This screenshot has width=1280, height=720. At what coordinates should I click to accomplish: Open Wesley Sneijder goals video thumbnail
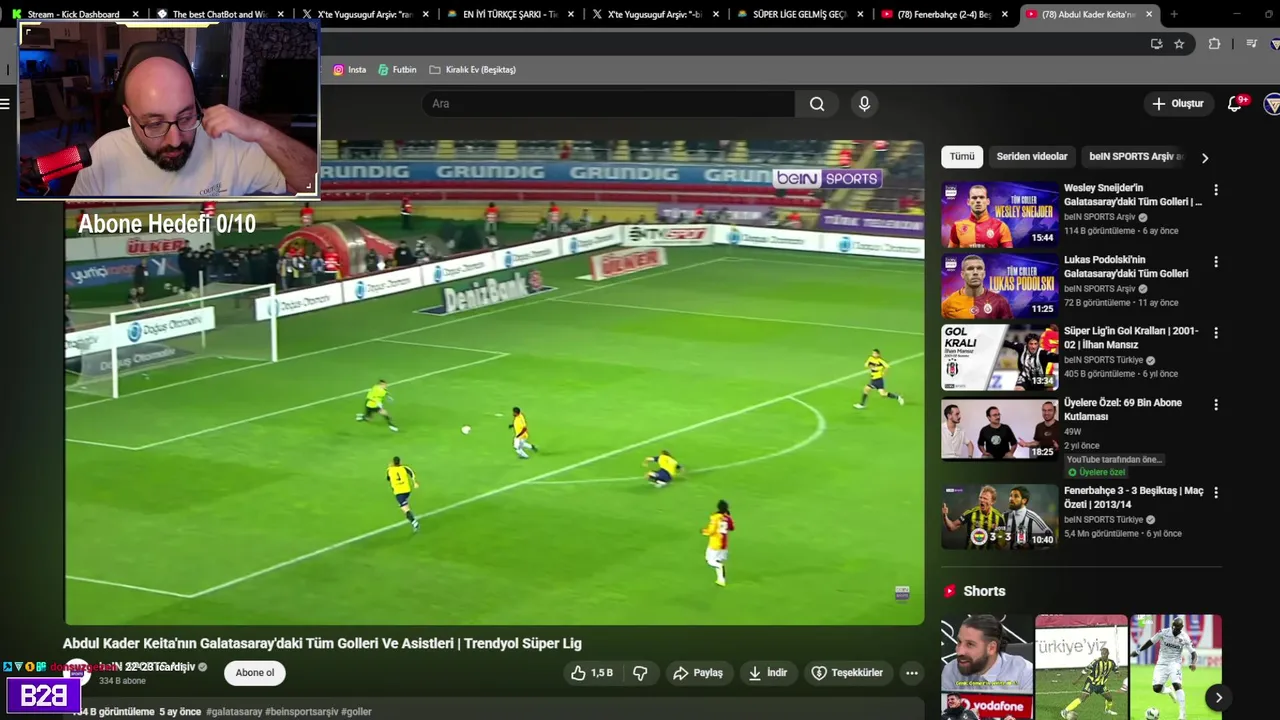tap(999, 214)
